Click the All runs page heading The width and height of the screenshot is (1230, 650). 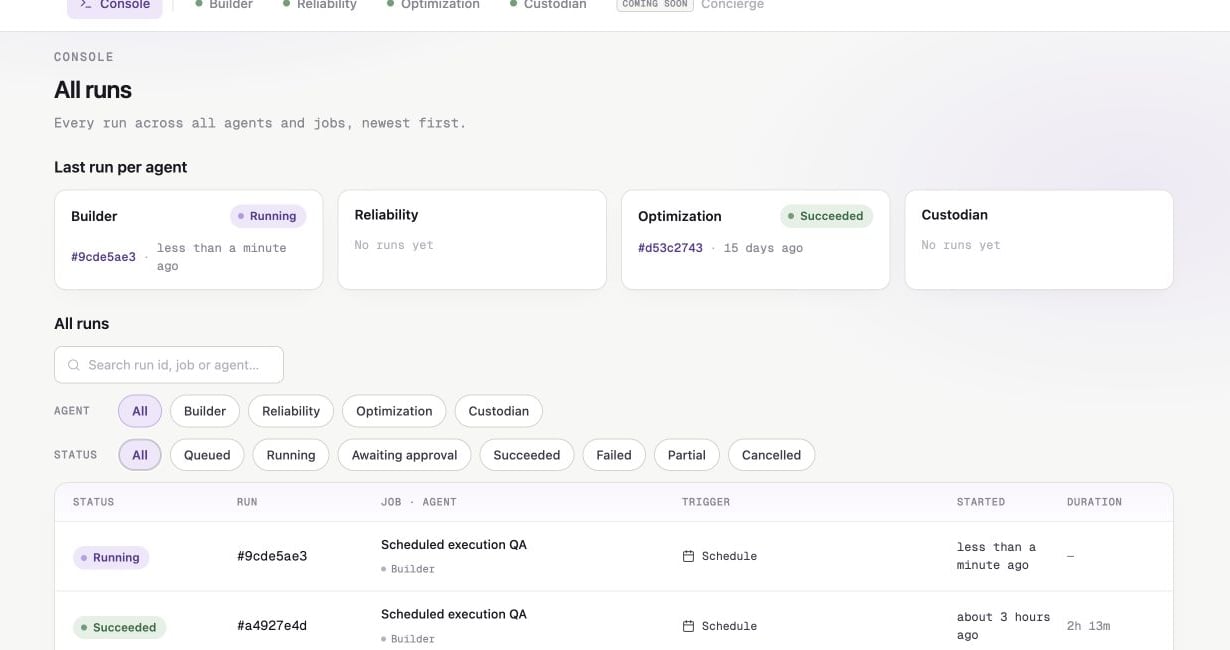point(93,90)
